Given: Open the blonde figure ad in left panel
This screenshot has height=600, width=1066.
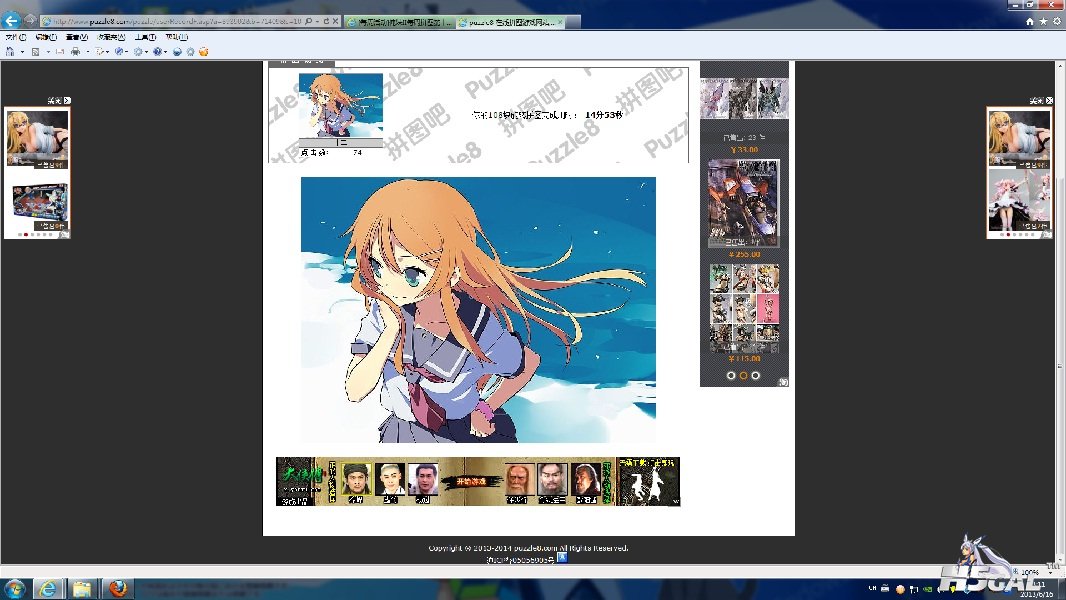Looking at the screenshot, I should tap(37, 139).
